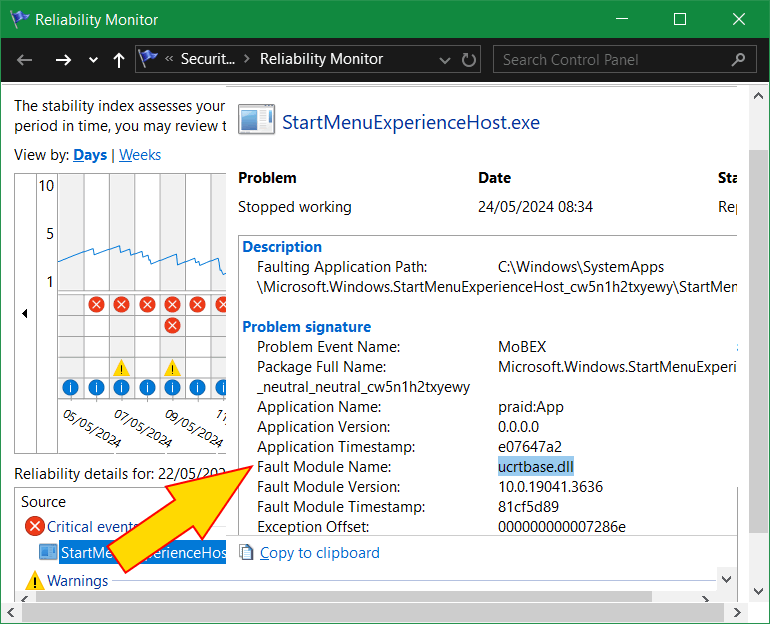Click the warning triangle above 09/05/2024
This screenshot has height=624, width=770.
[172, 368]
